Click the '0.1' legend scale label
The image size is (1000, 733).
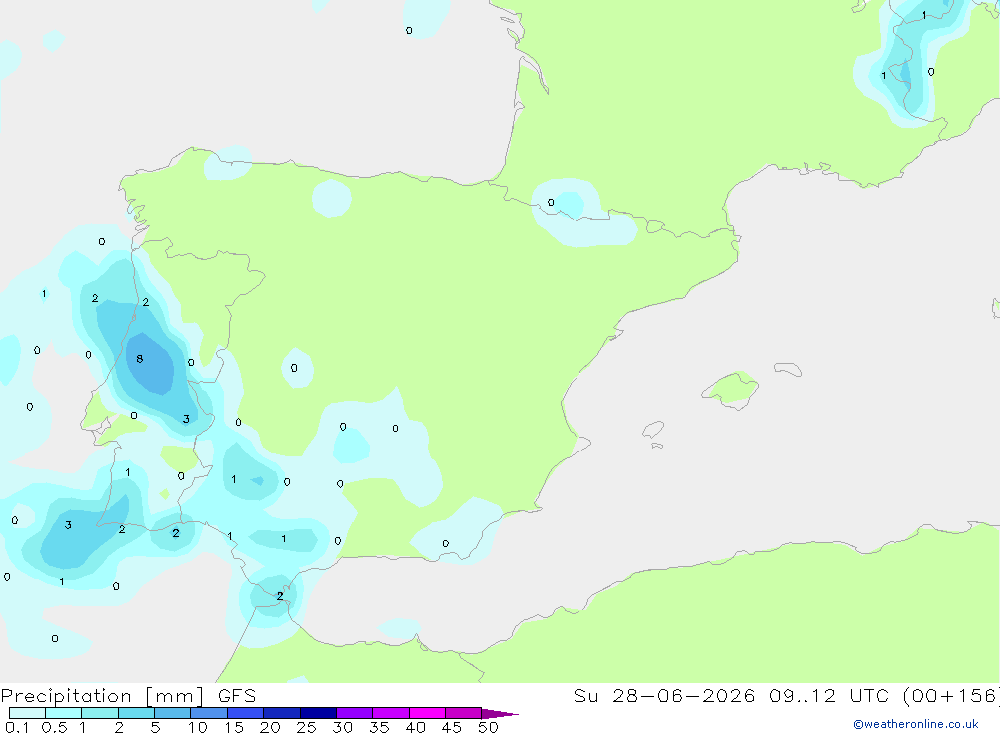coord(17,727)
